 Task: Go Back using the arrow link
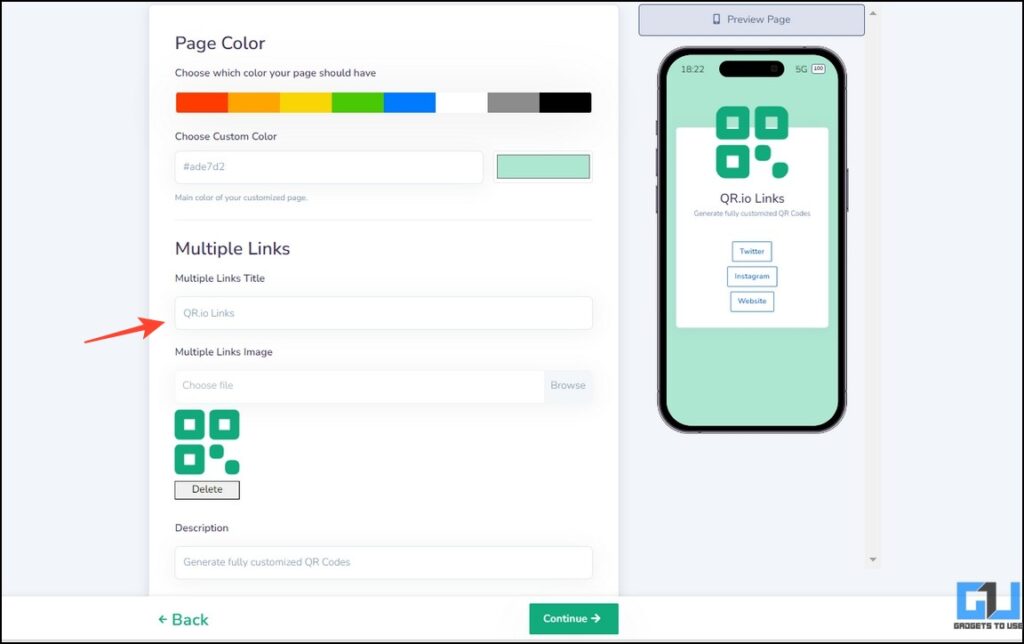click(x=183, y=619)
